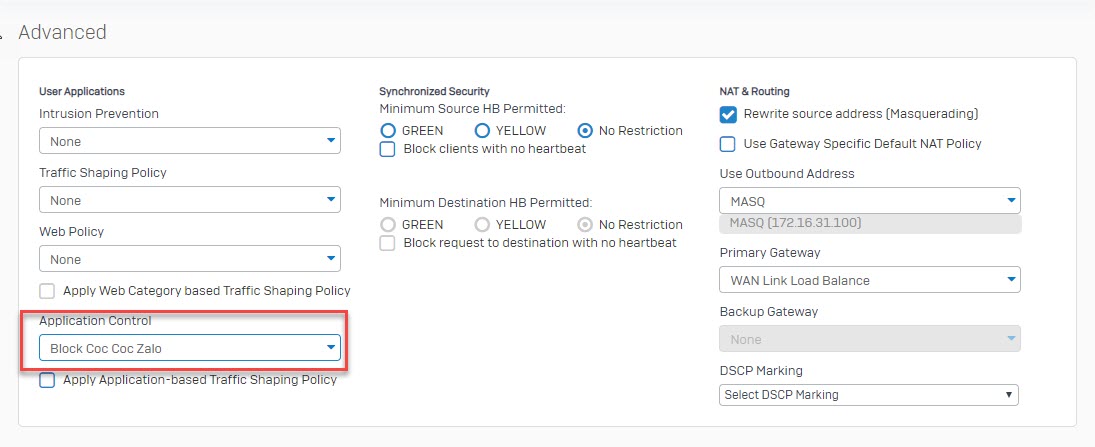1095x447 pixels.
Task: Click the Backup Gateway None dropdown
Action: coord(870,339)
